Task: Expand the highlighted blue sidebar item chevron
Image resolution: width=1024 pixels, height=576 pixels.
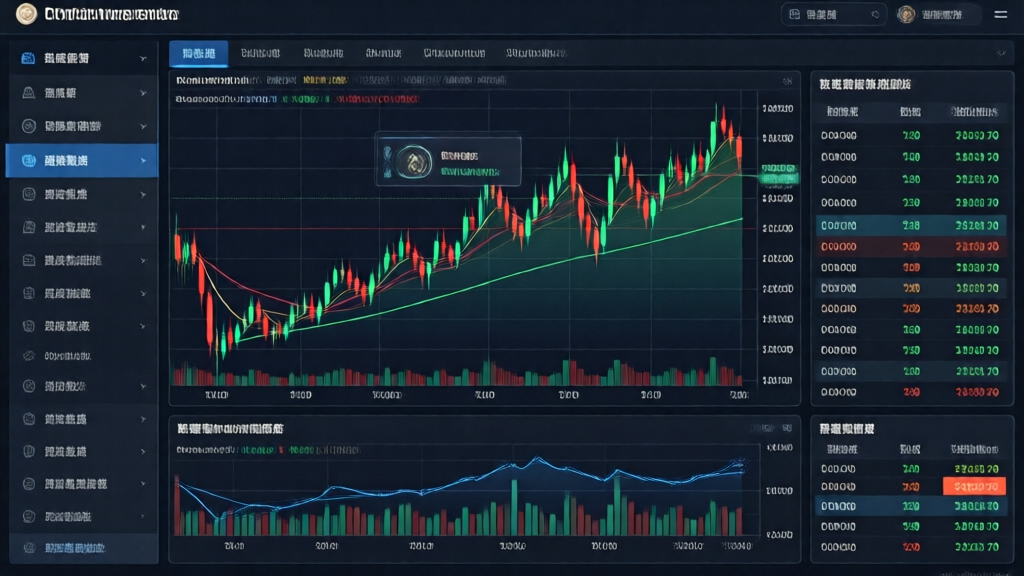Action: click(143, 160)
